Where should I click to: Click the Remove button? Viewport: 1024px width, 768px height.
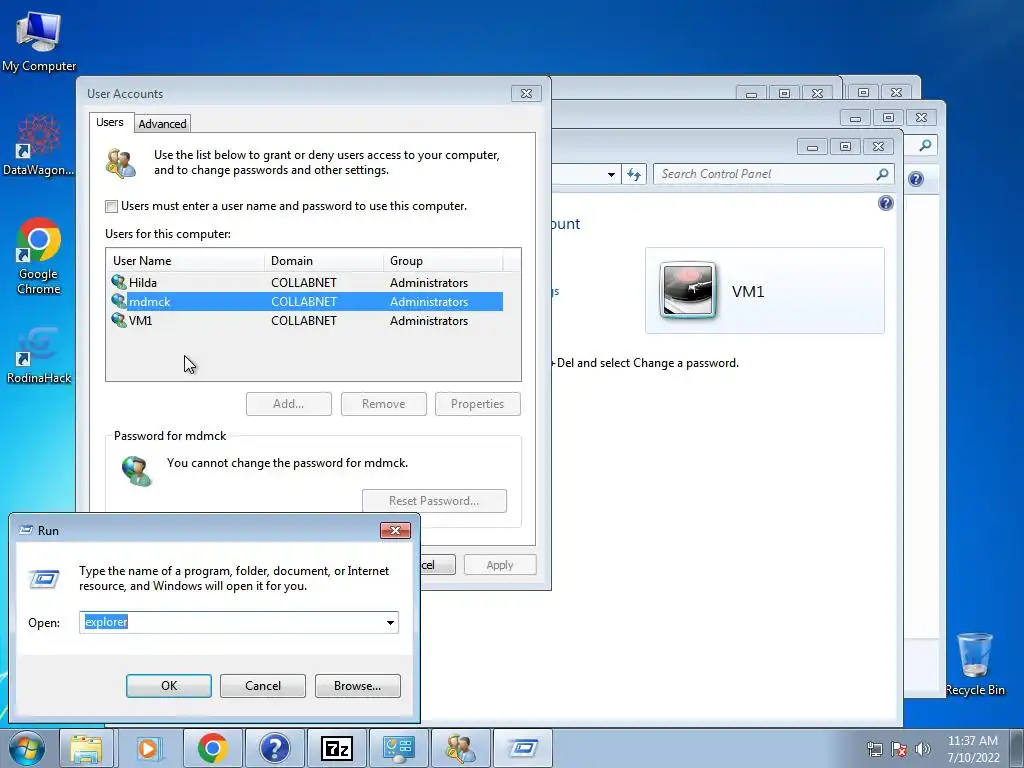tap(383, 404)
